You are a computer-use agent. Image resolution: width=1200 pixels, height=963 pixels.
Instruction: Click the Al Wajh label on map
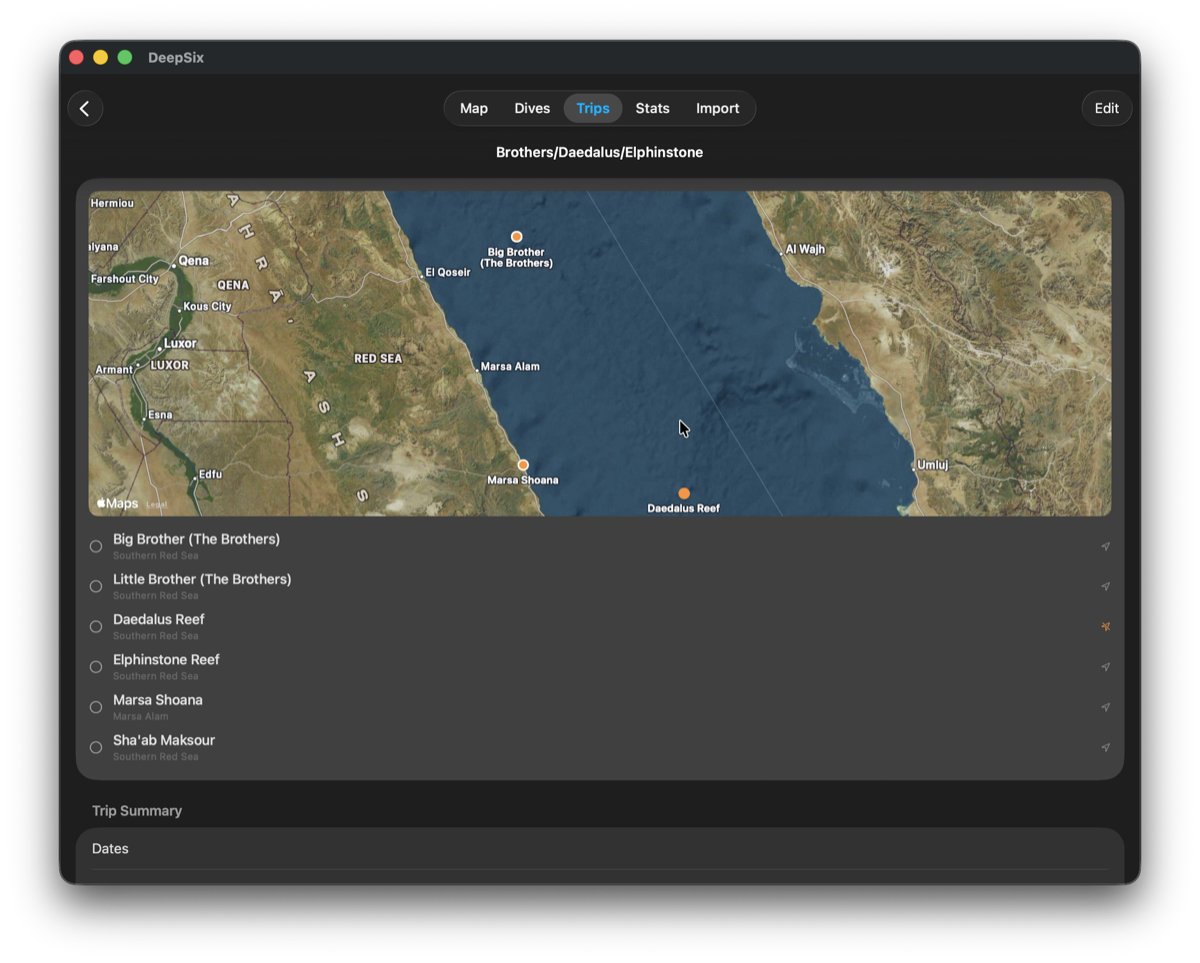tap(805, 249)
